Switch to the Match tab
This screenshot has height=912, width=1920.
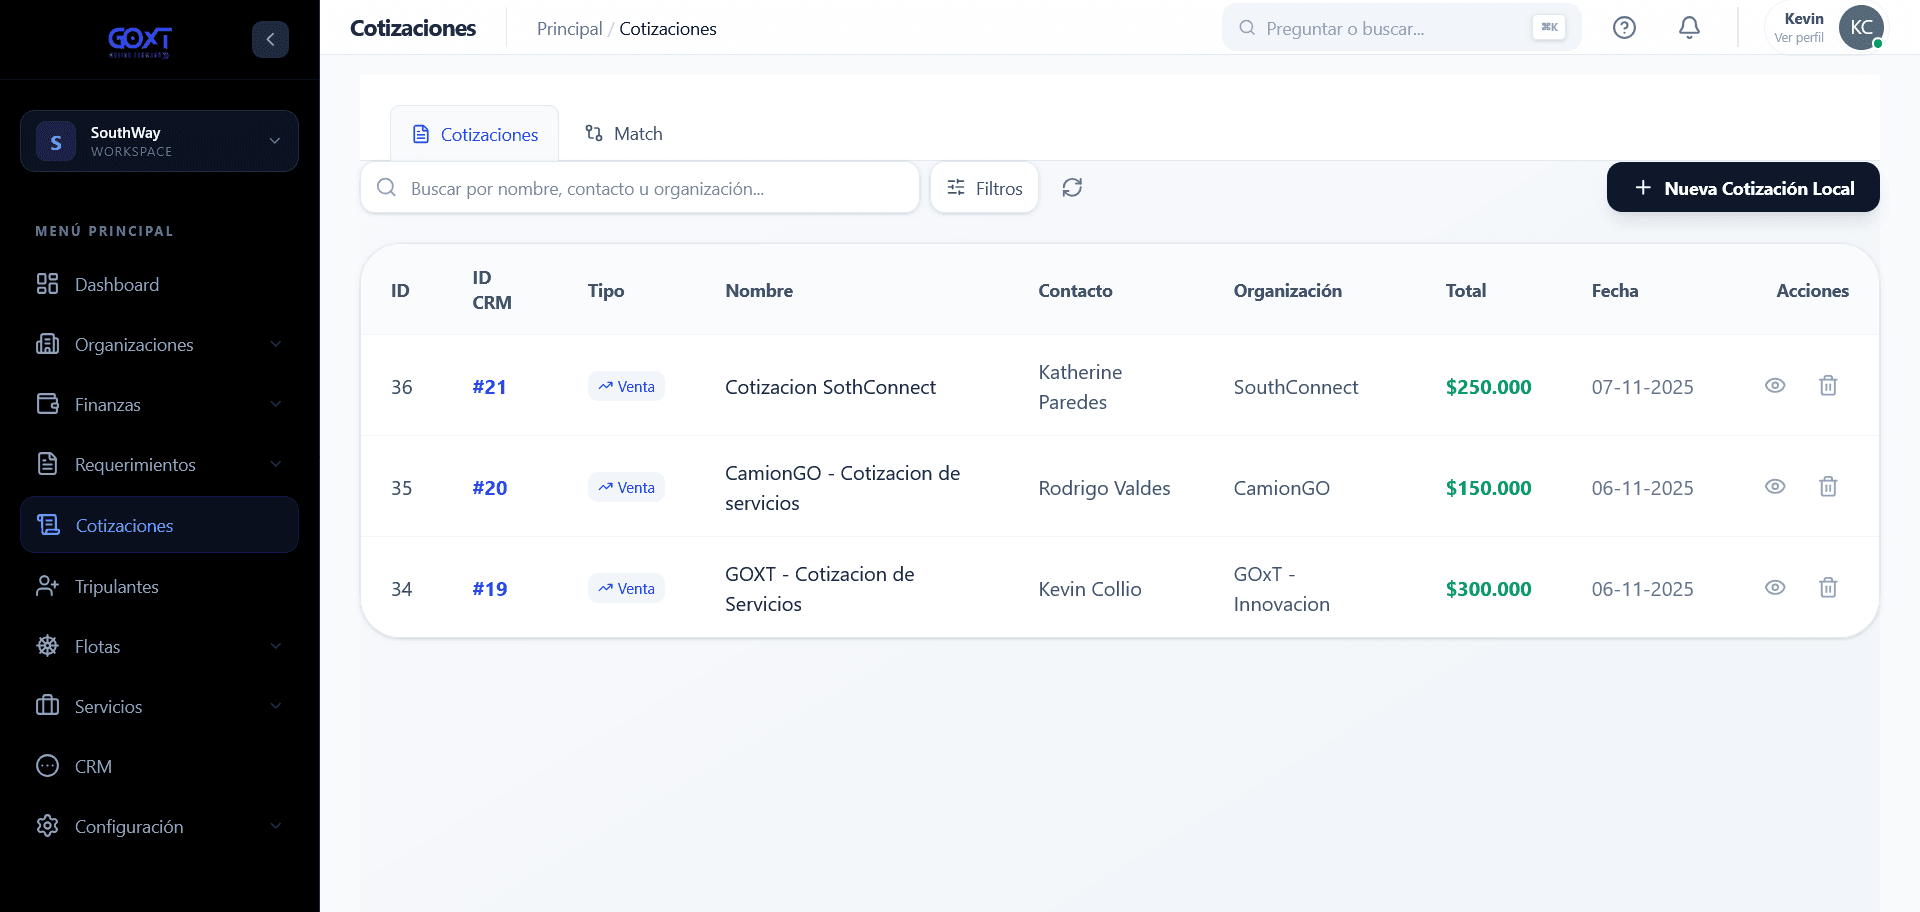pyautogui.click(x=624, y=133)
